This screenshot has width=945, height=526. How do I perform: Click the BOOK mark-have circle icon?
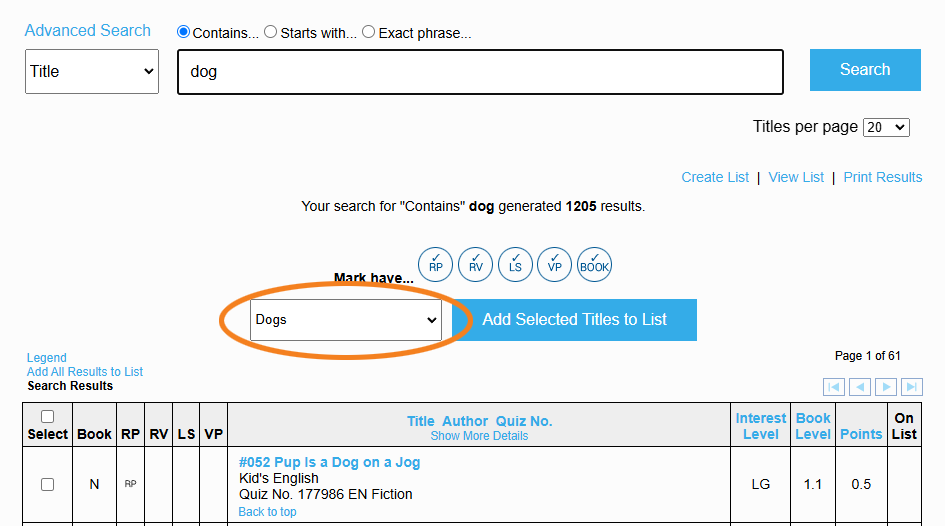click(594, 265)
